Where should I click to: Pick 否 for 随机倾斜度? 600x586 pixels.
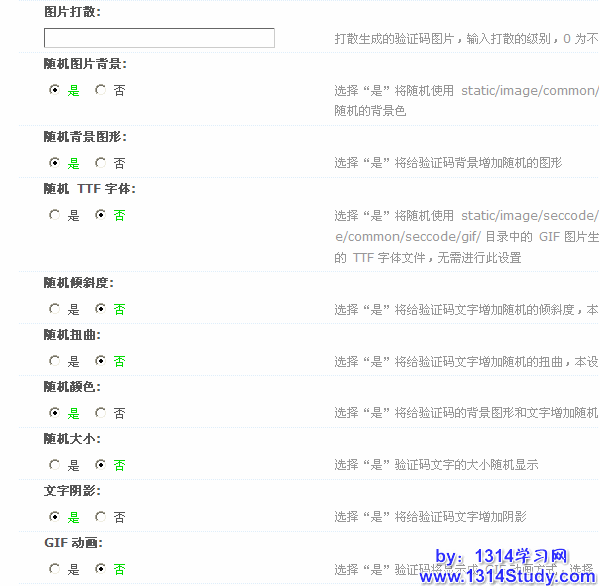click(x=100, y=309)
